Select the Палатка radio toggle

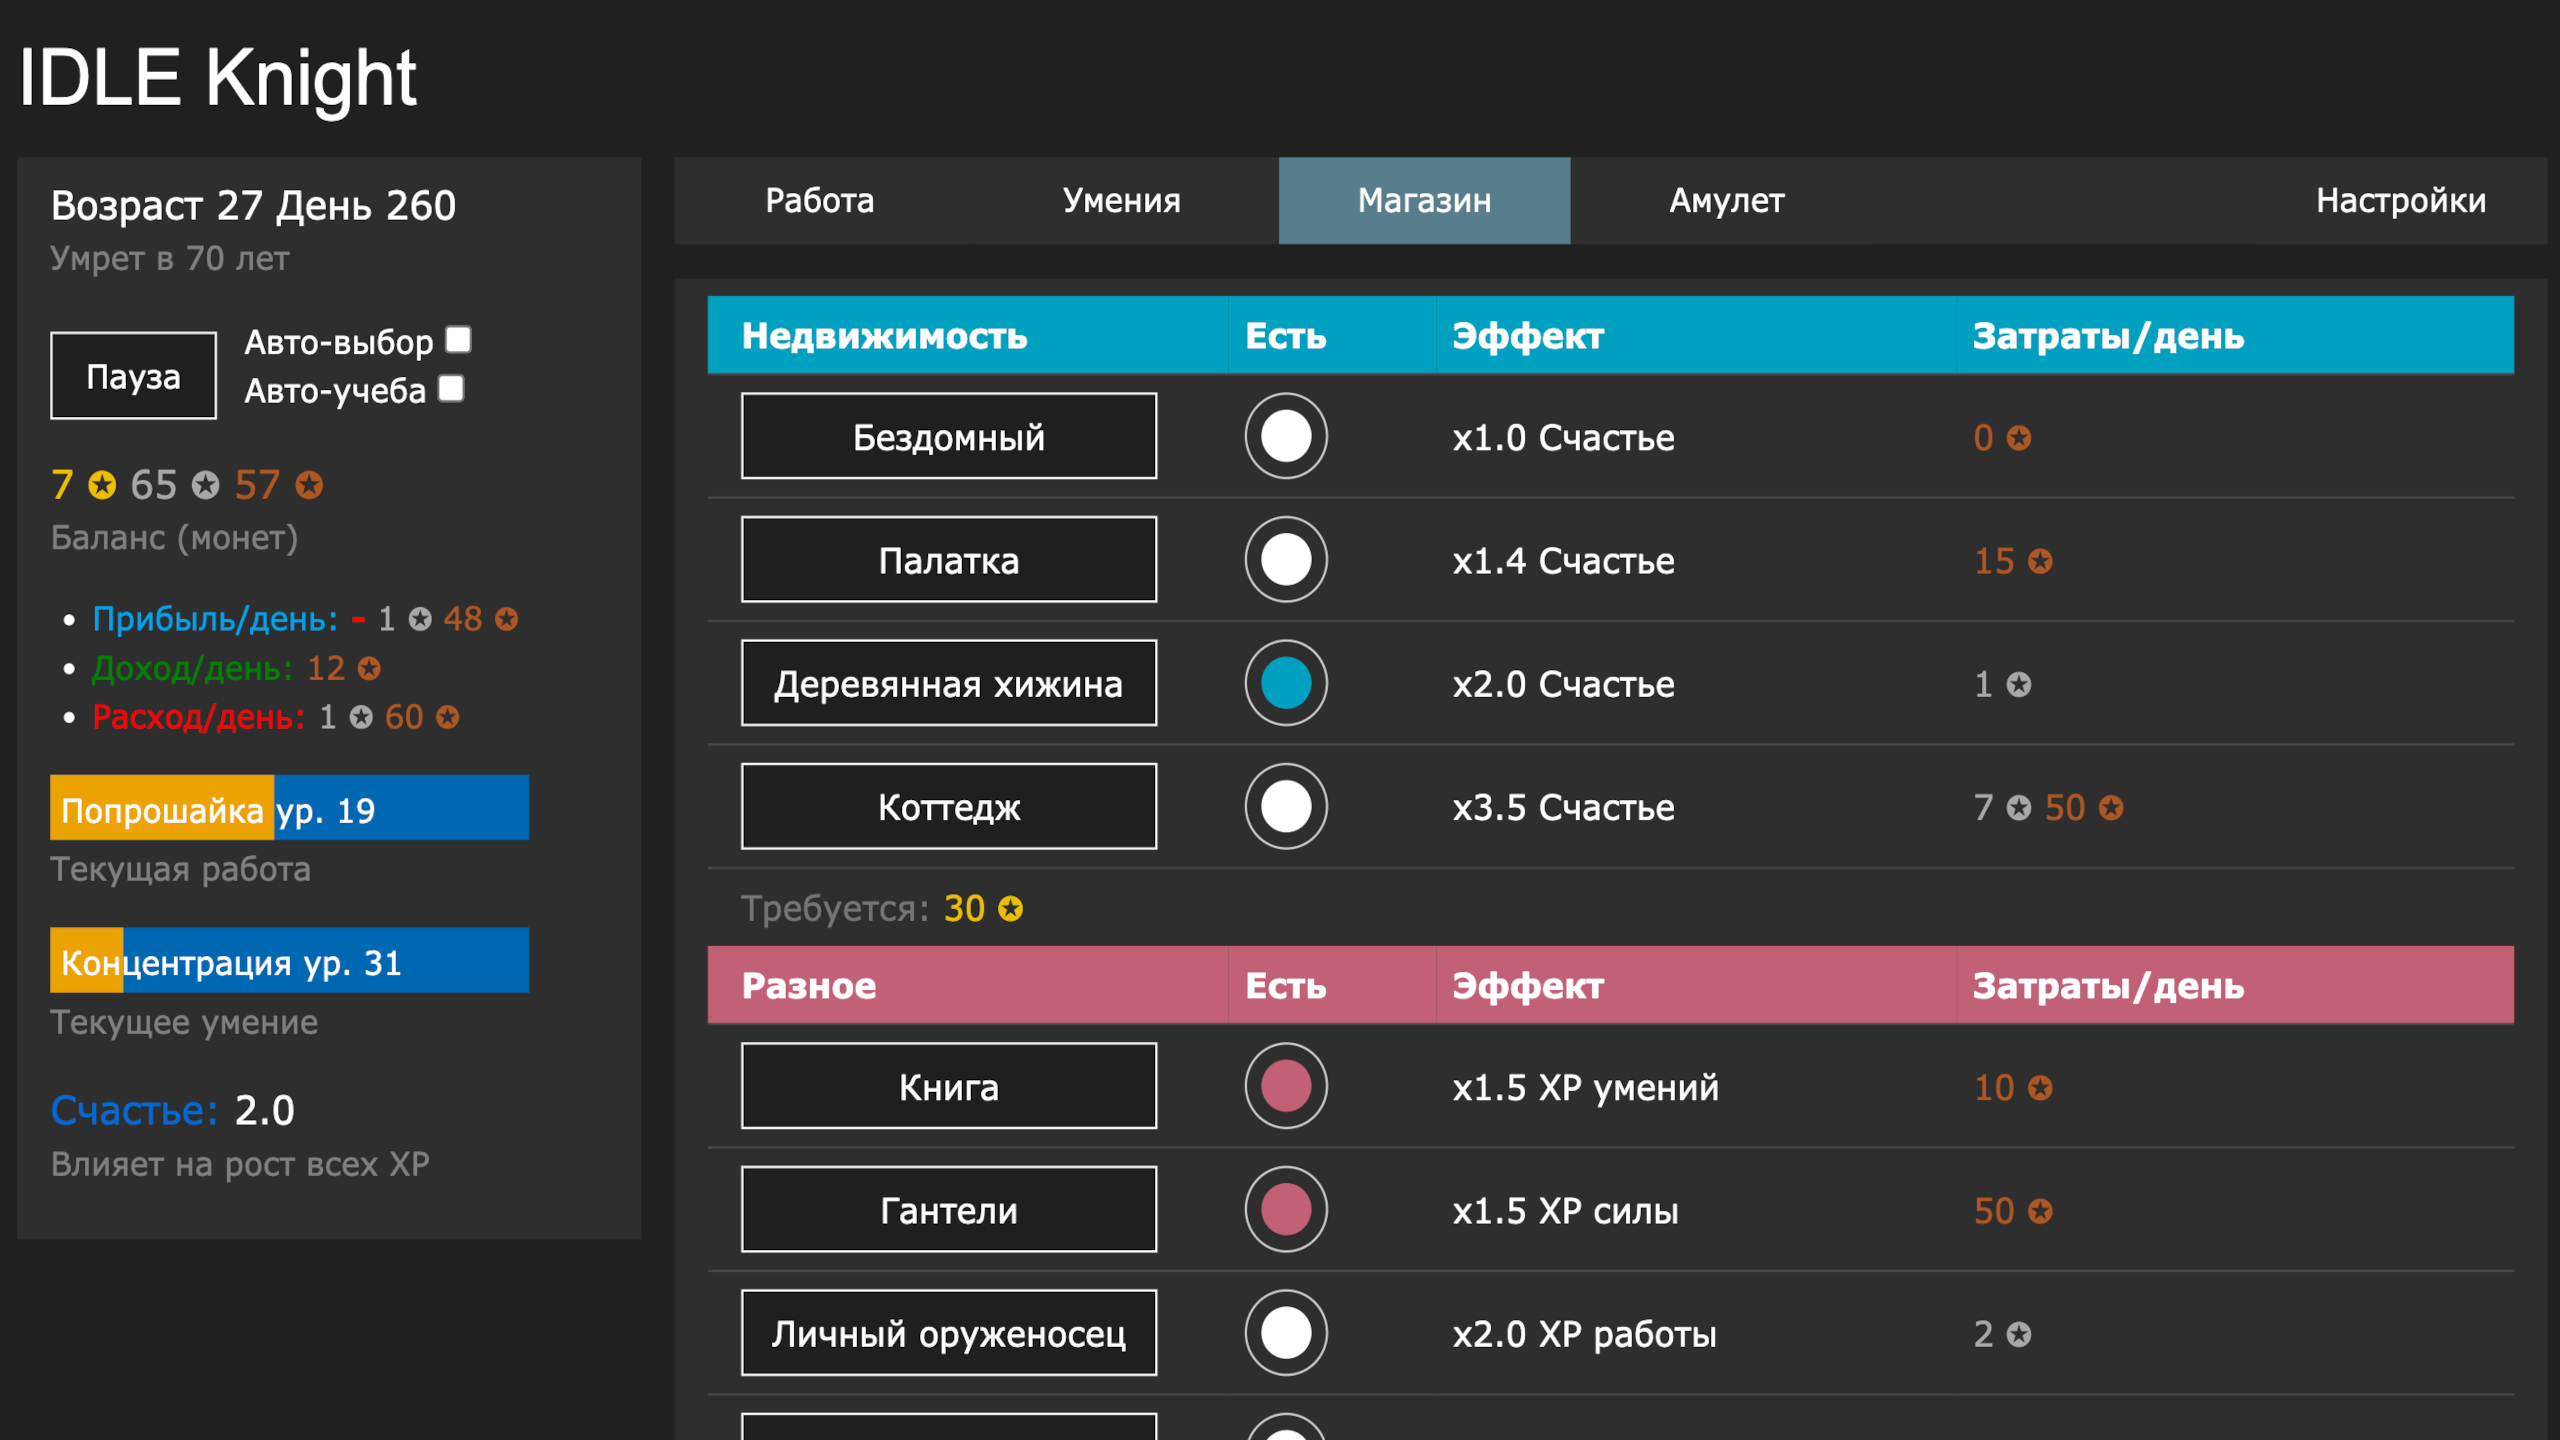point(1285,560)
